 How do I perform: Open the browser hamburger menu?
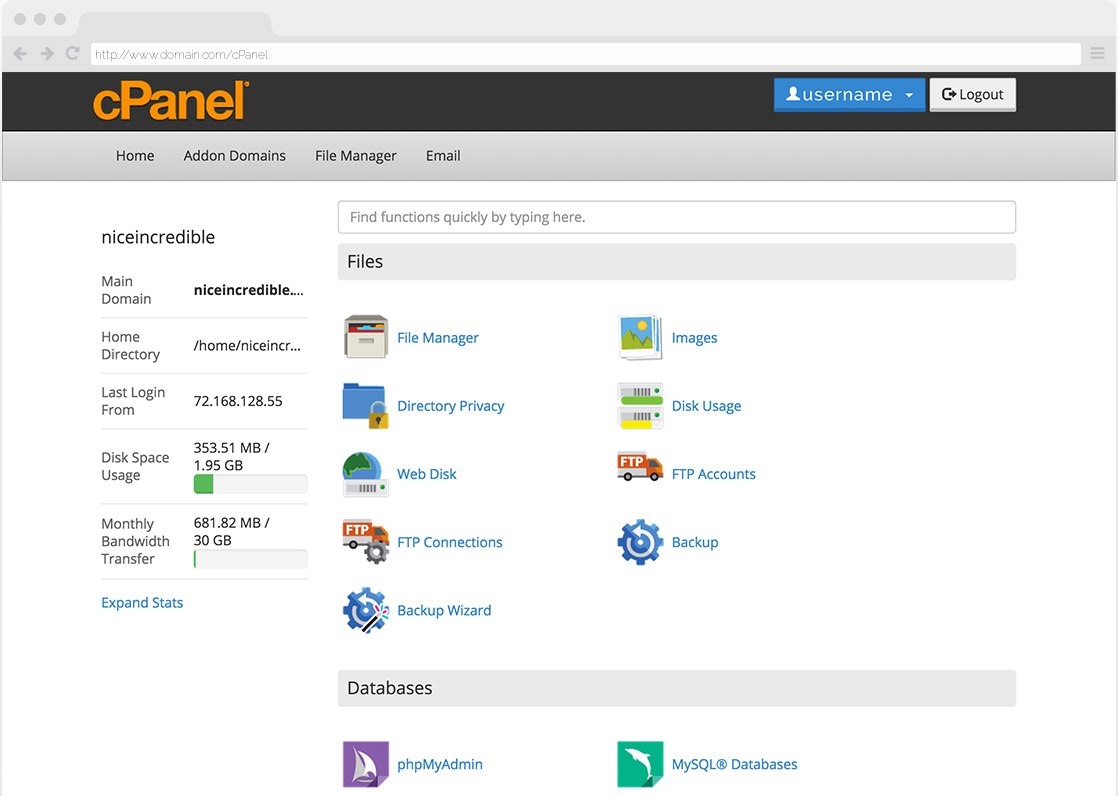click(1097, 54)
